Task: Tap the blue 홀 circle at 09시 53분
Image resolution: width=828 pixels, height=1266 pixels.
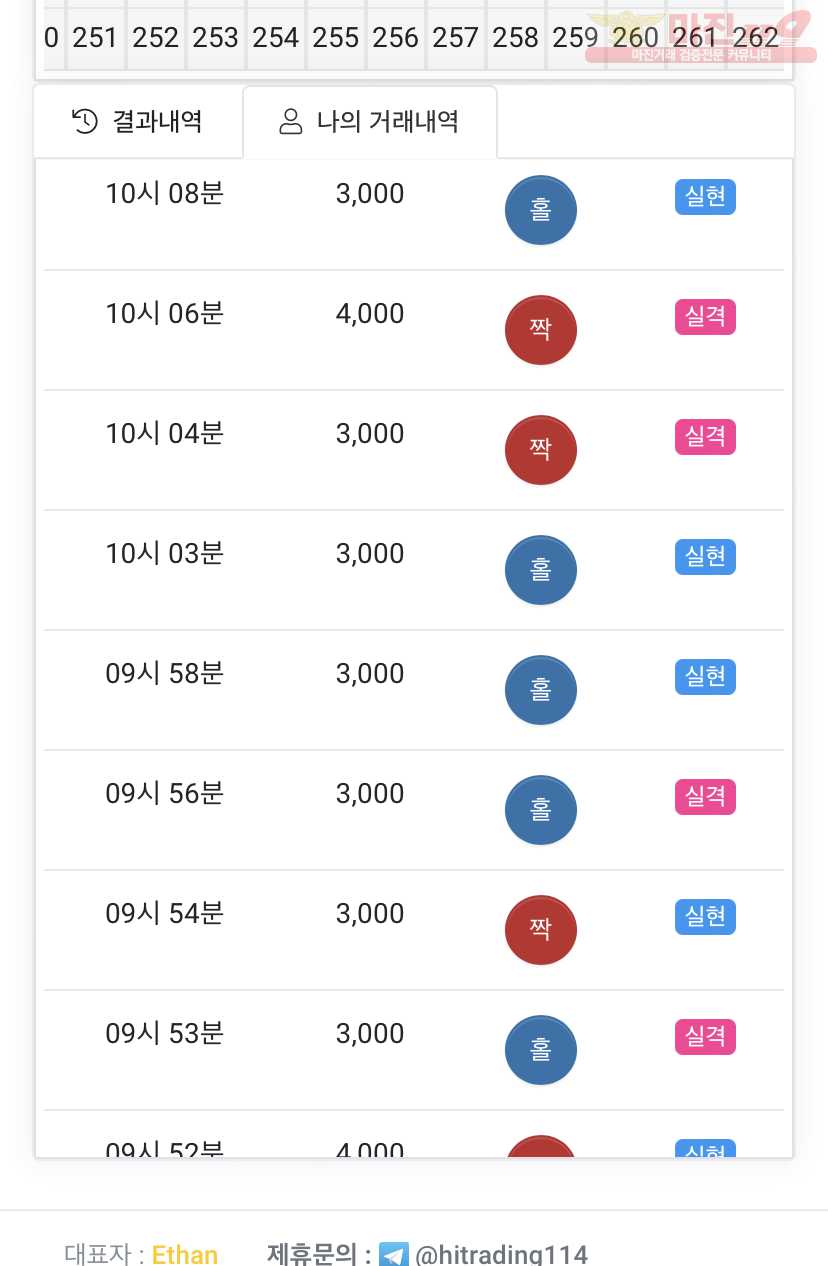Action: (541, 1050)
